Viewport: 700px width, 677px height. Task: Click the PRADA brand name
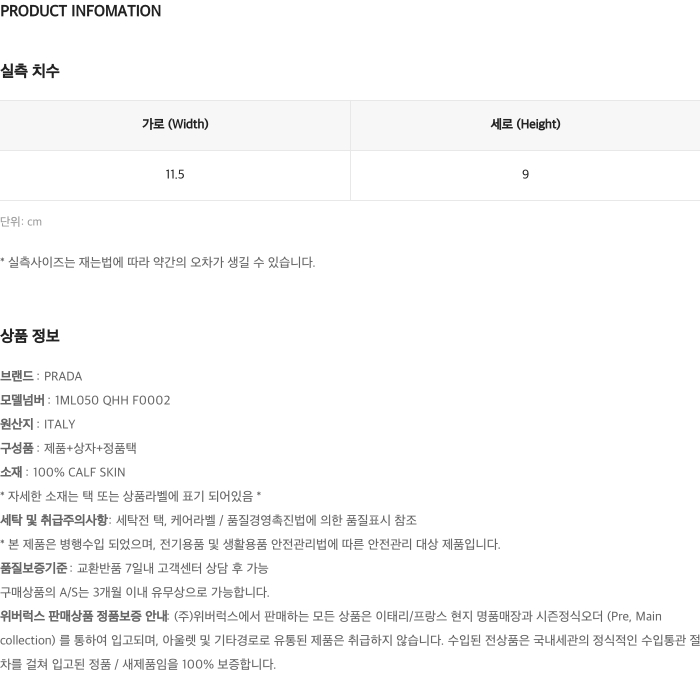click(63, 377)
